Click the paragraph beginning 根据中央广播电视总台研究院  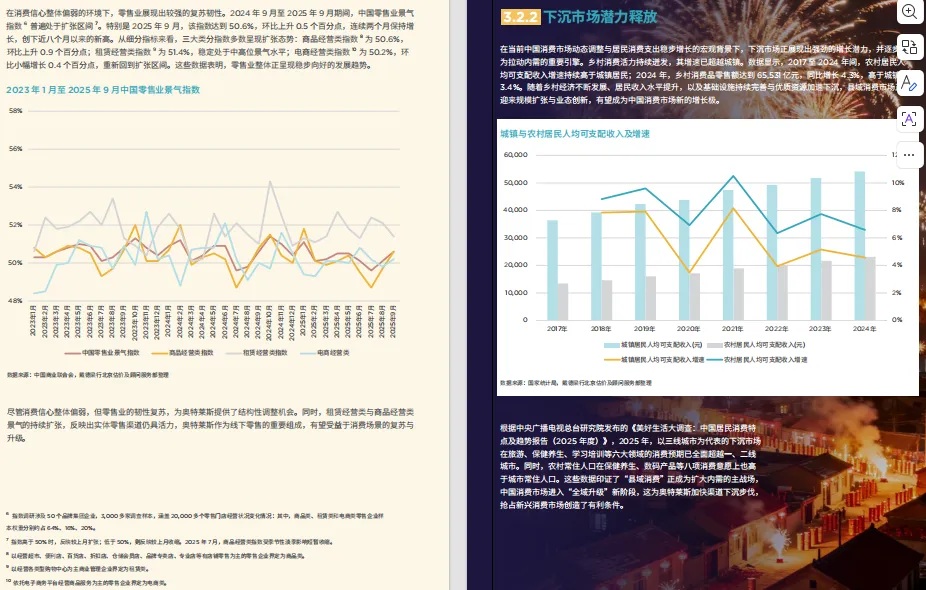pos(630,466)
